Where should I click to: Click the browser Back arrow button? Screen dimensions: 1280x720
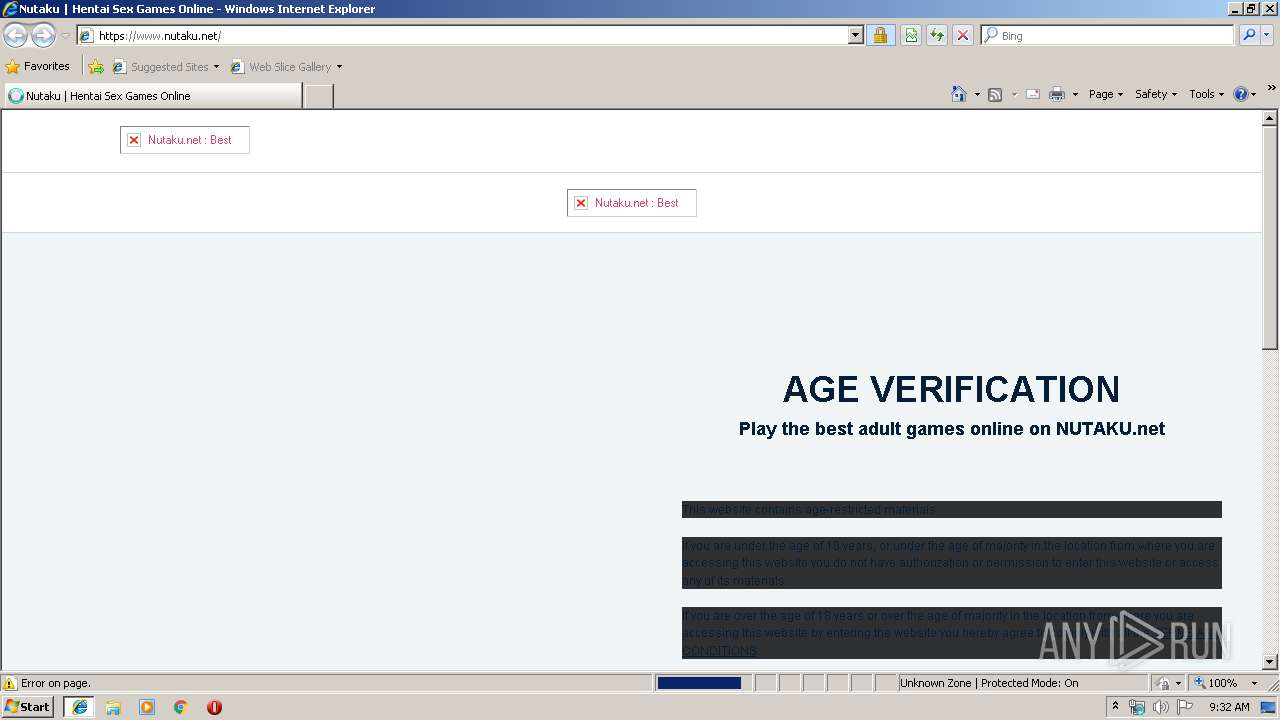[x=15, y=36]
